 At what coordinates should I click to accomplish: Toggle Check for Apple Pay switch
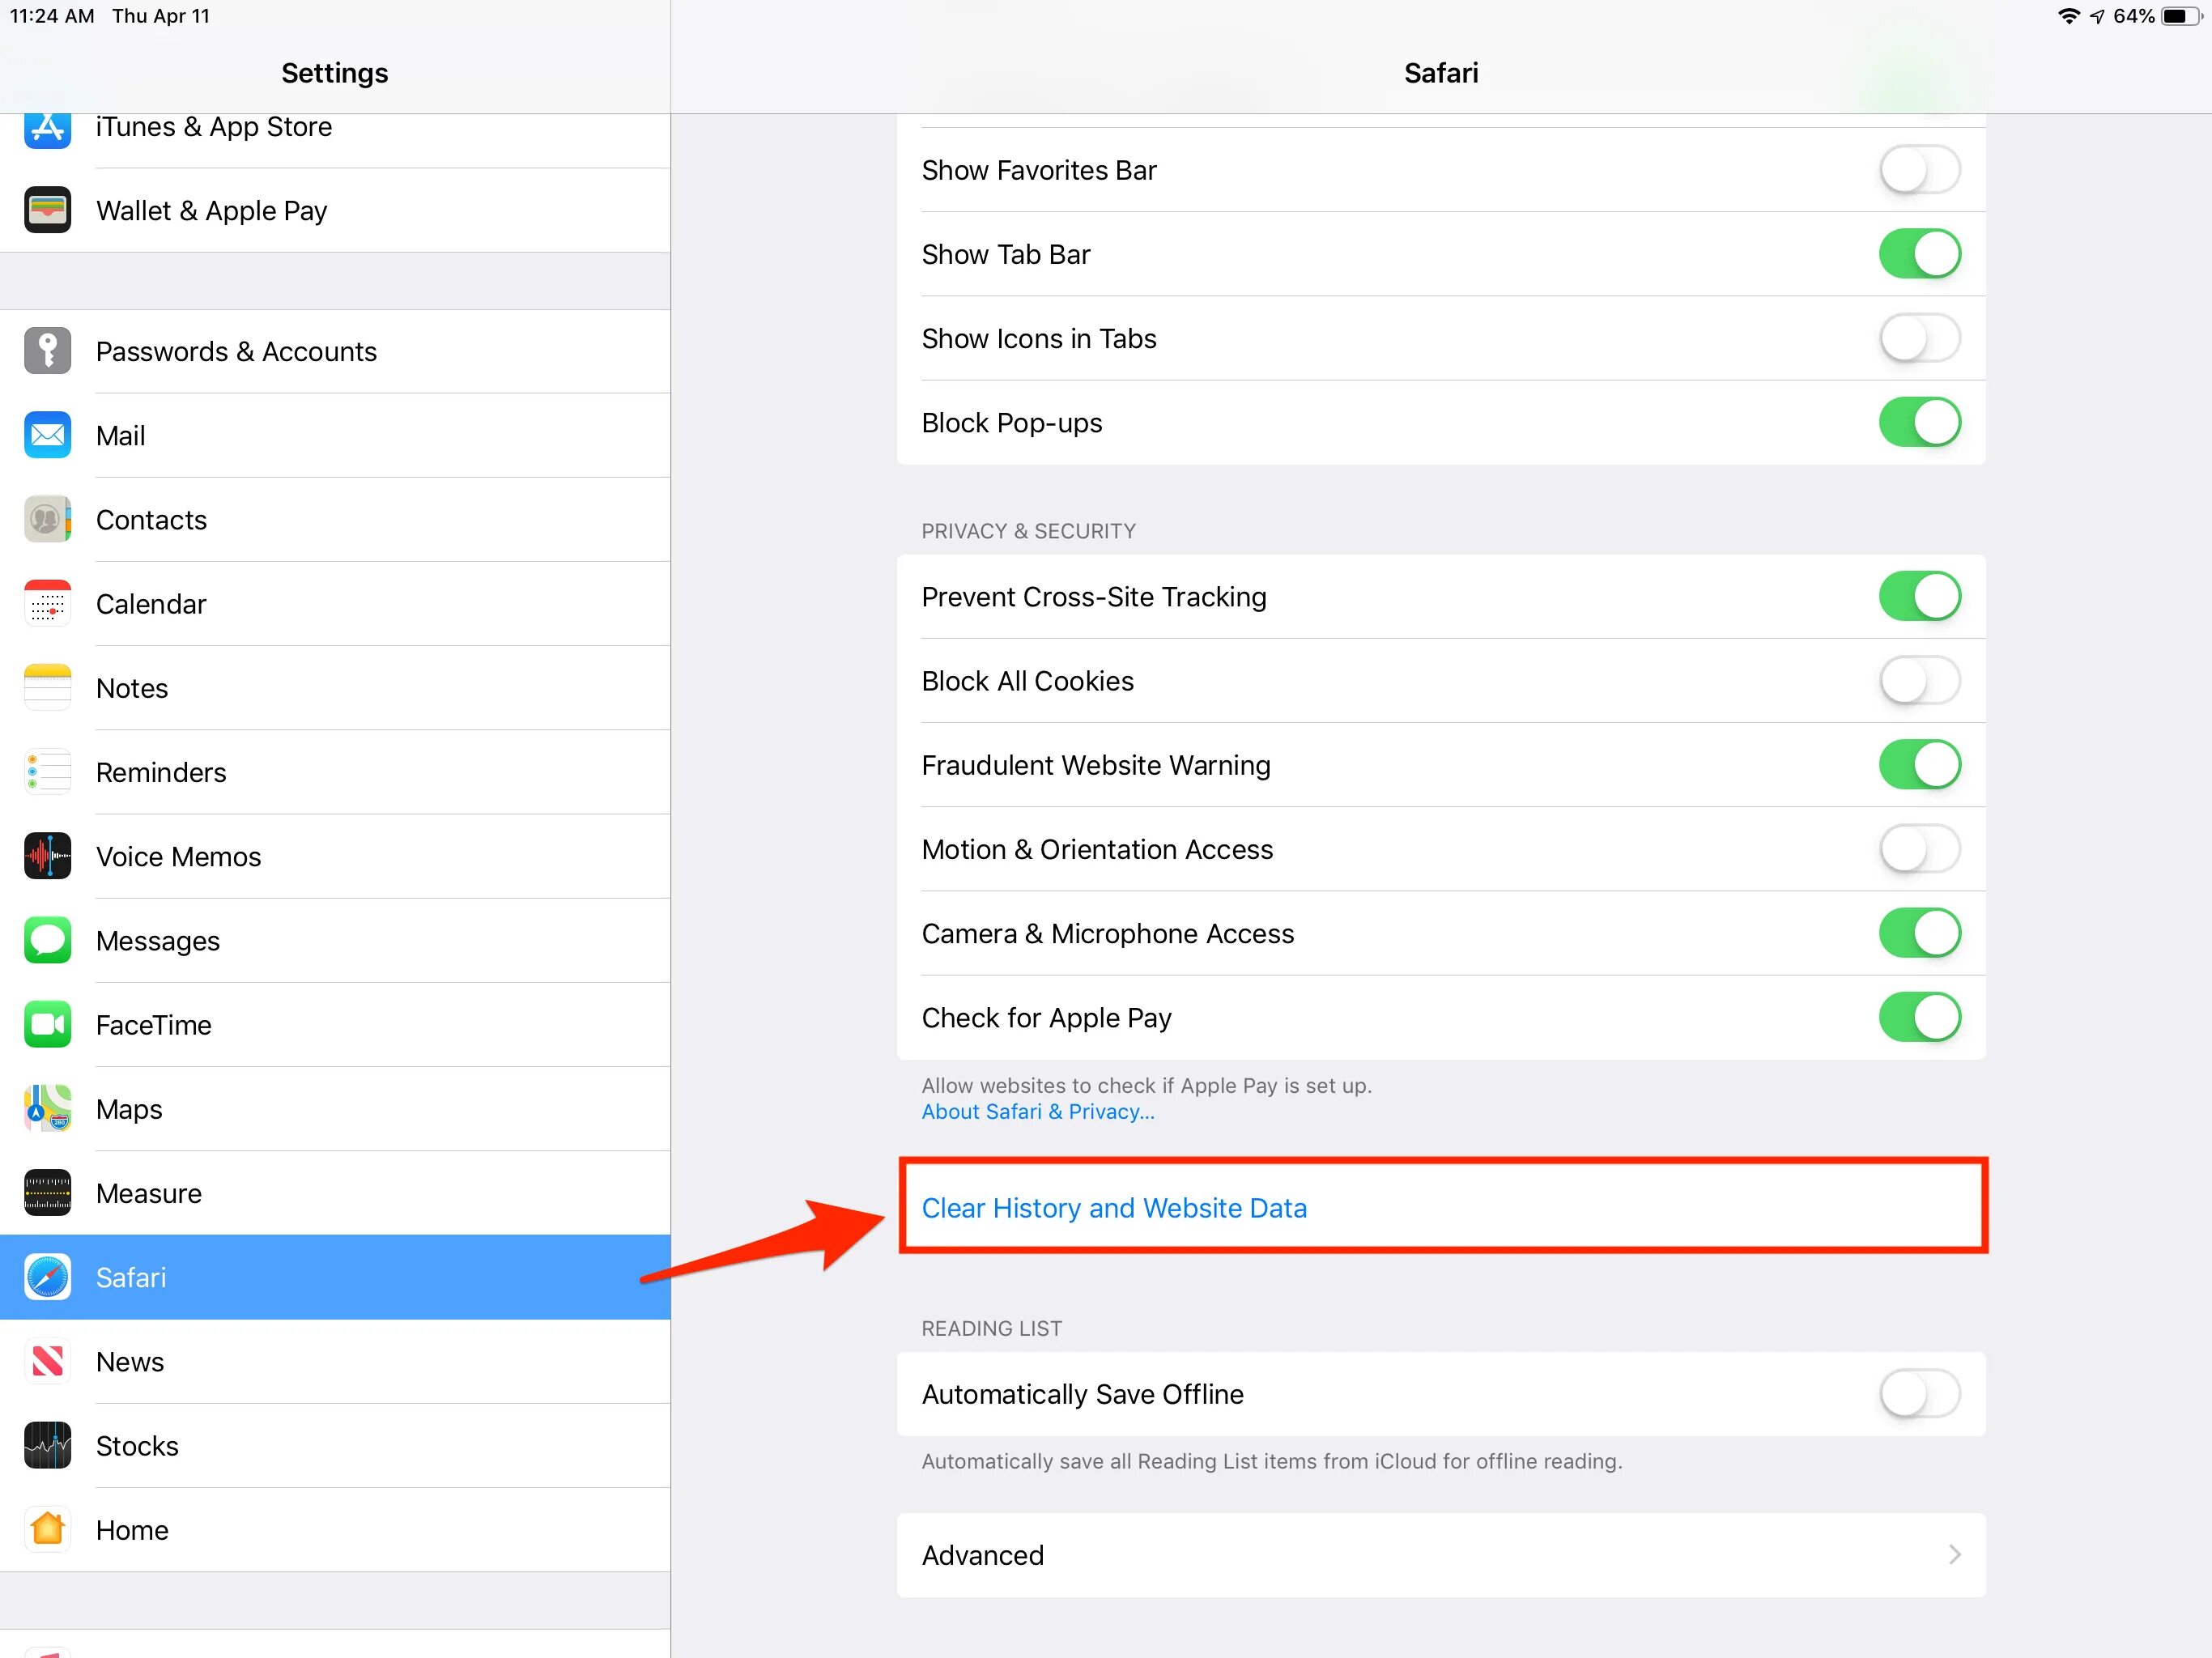(x=1916, y=1017)
